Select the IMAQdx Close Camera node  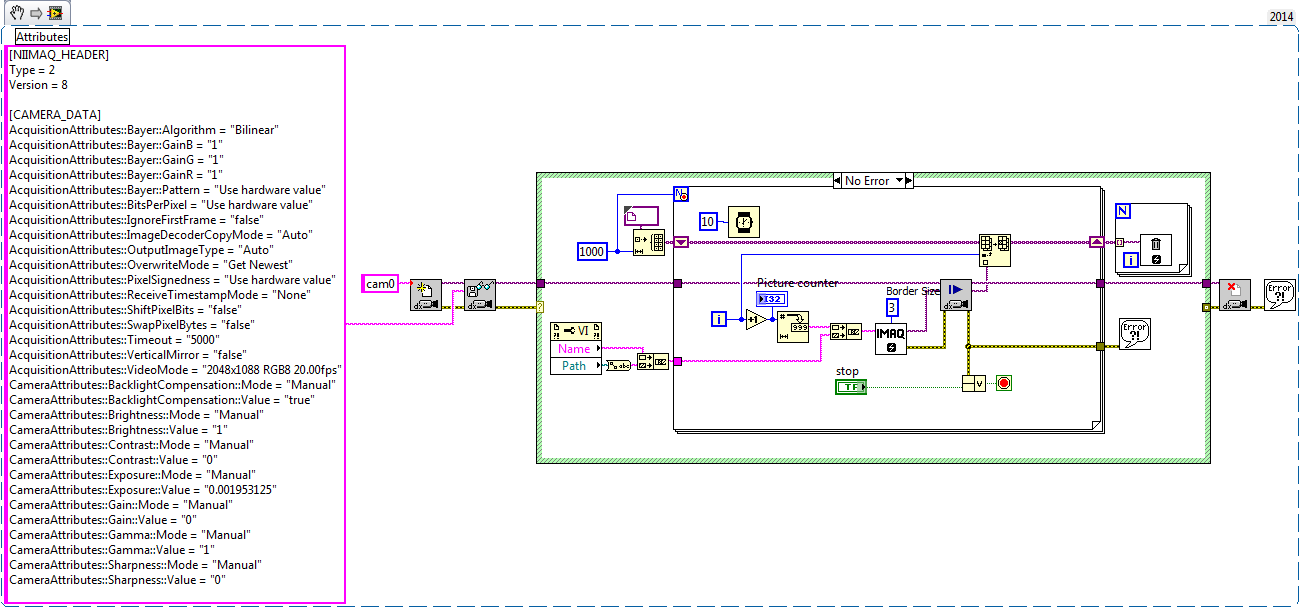pyautogui.click(x=1235, y=295)
